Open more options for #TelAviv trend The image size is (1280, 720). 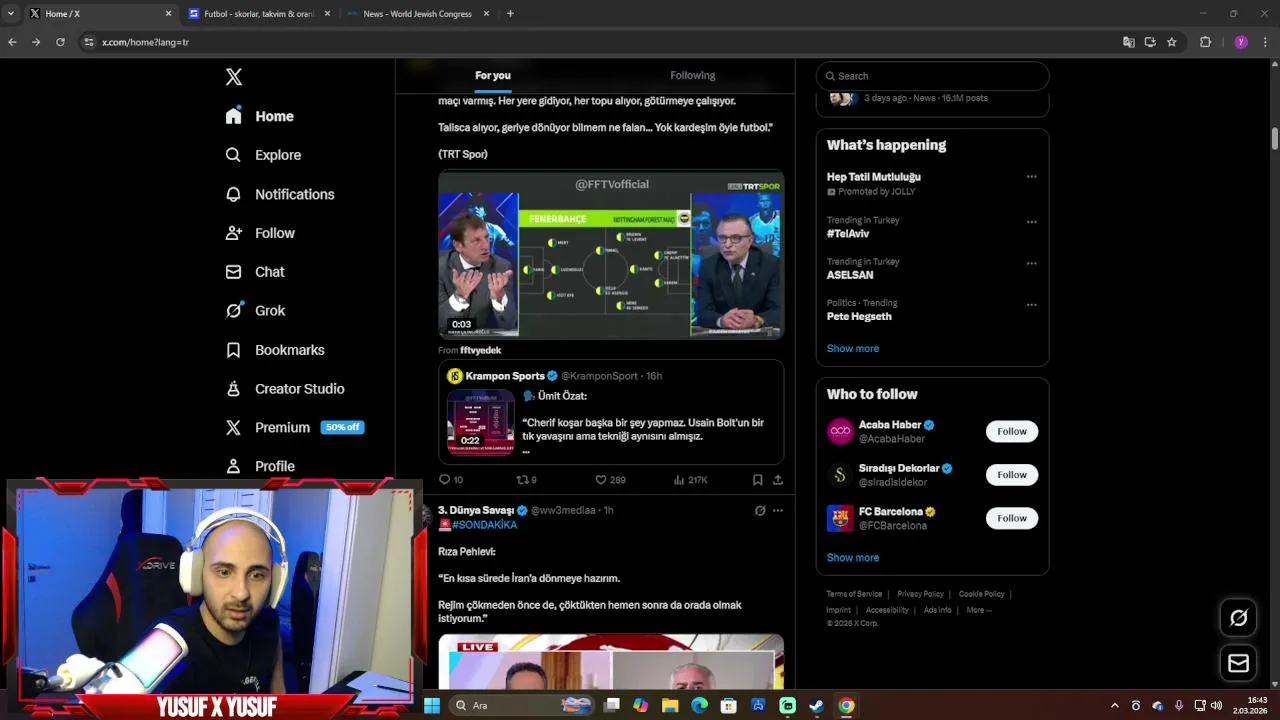(1031, 222)
